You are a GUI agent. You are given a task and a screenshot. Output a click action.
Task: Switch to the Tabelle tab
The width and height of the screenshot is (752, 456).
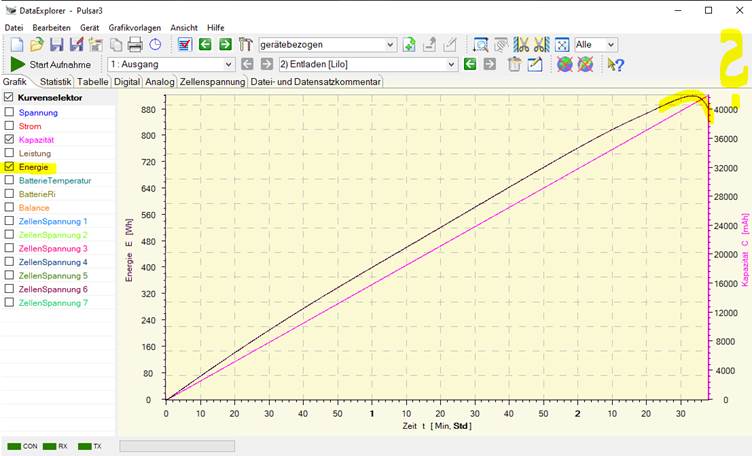tap(93, 82)
